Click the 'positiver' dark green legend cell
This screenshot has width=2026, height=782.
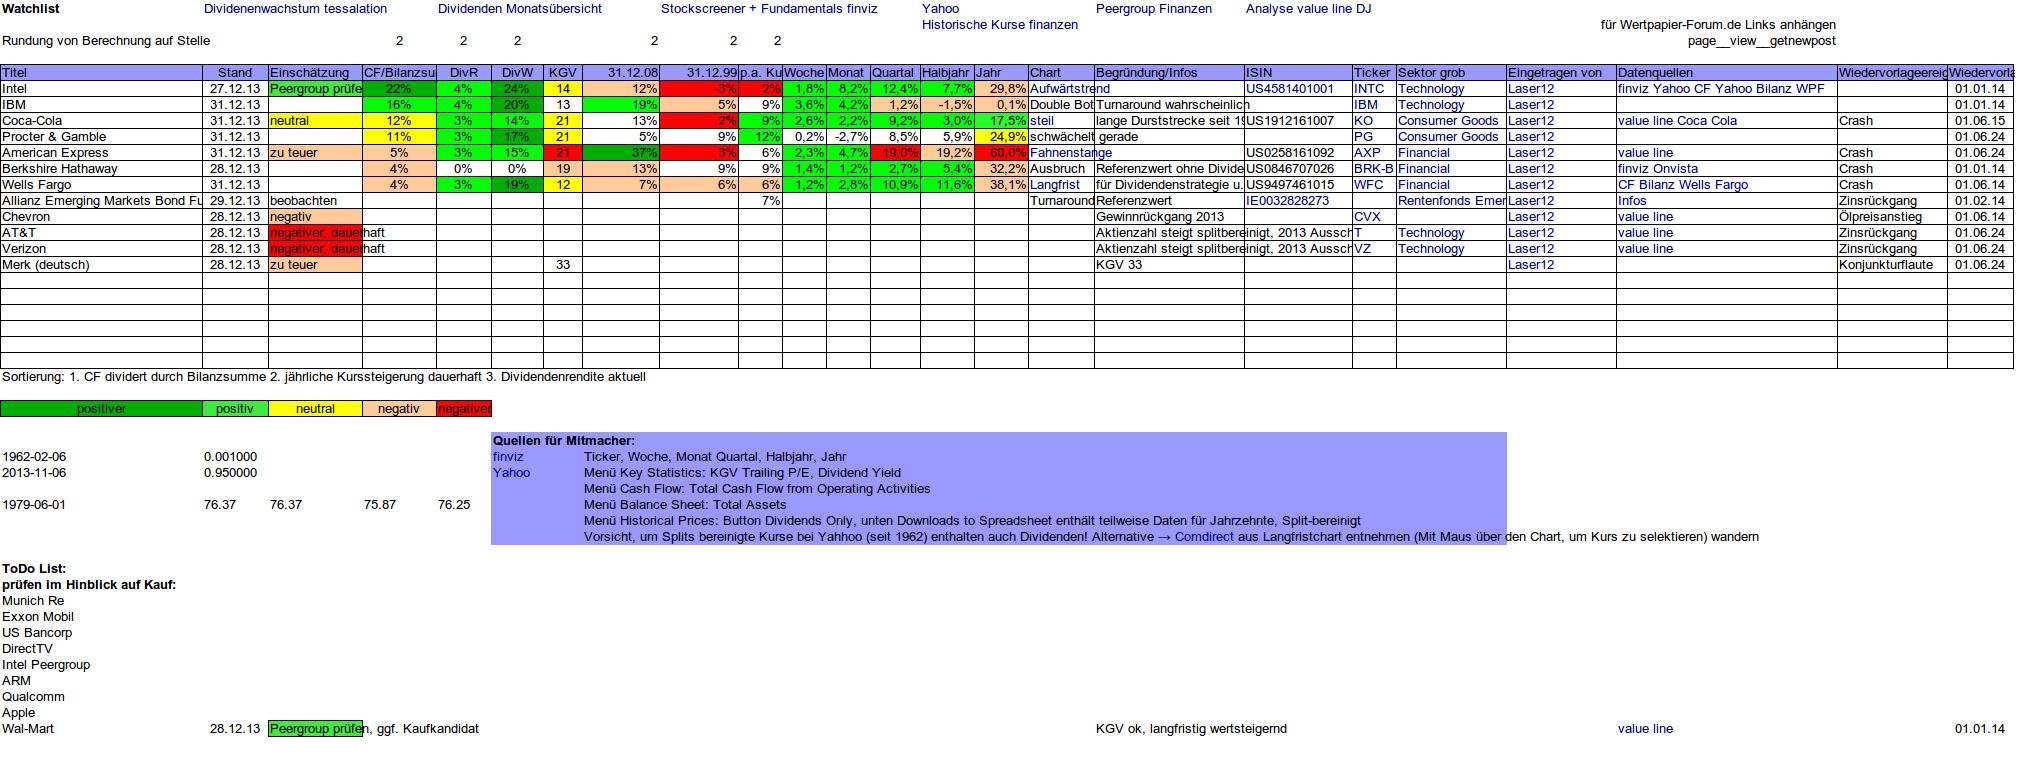[x=101, y=409]
